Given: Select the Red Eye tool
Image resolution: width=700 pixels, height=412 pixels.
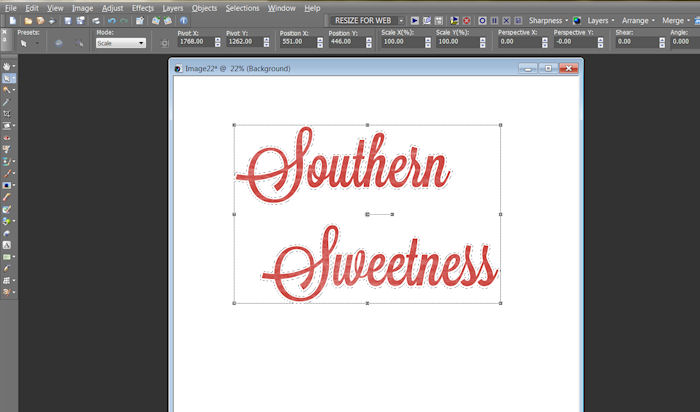Looking at the screenshot, I should point(7,137).
